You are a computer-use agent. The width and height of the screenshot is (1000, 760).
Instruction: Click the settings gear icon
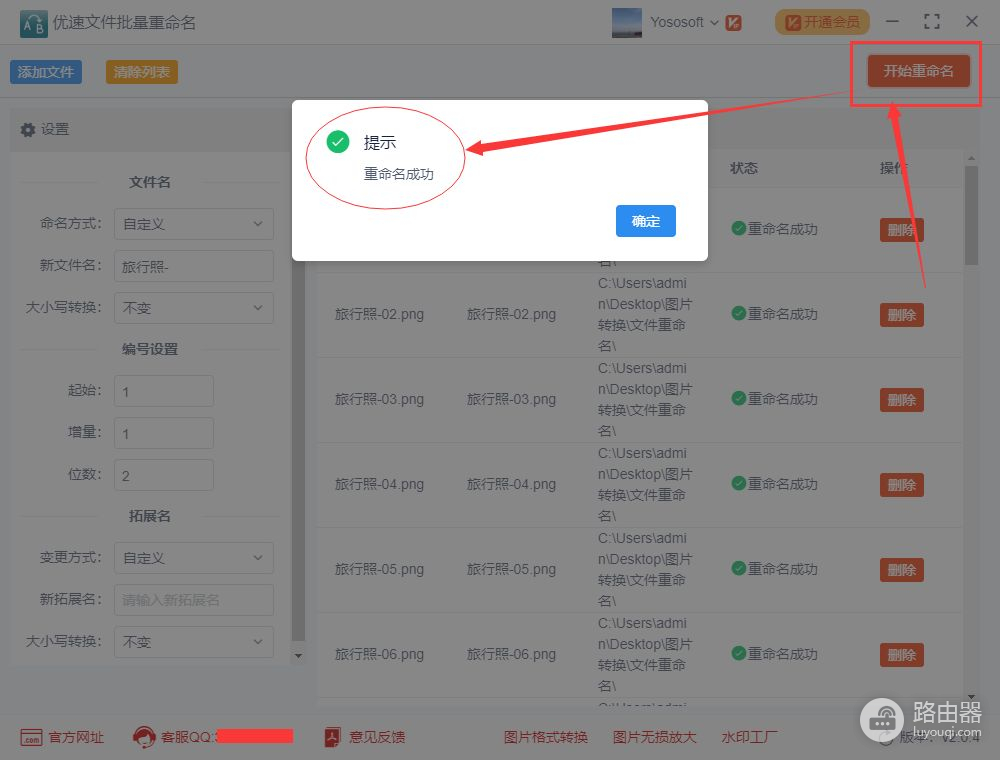[x=27, y=129]
